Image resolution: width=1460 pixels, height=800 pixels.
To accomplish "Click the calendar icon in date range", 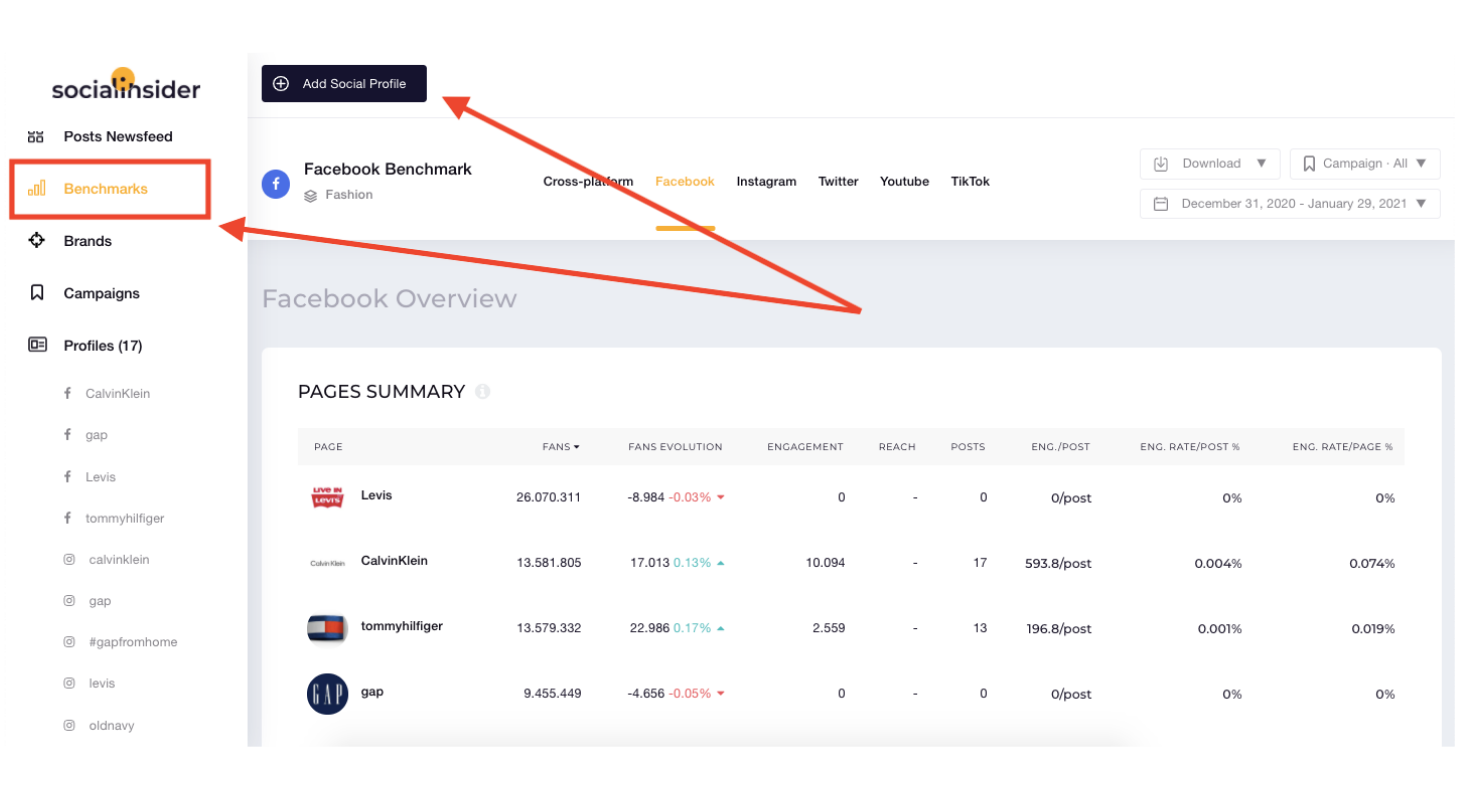I will [1161, 204].
